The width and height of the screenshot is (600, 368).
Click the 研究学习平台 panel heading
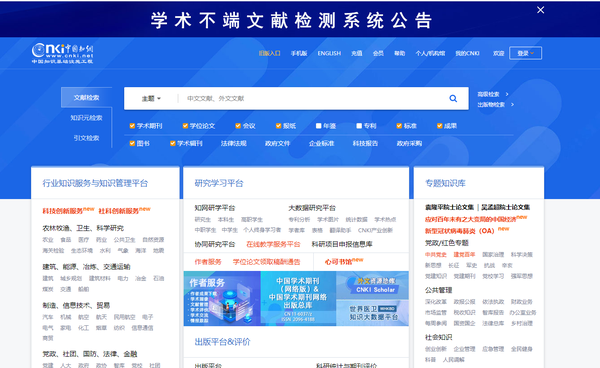219,183
